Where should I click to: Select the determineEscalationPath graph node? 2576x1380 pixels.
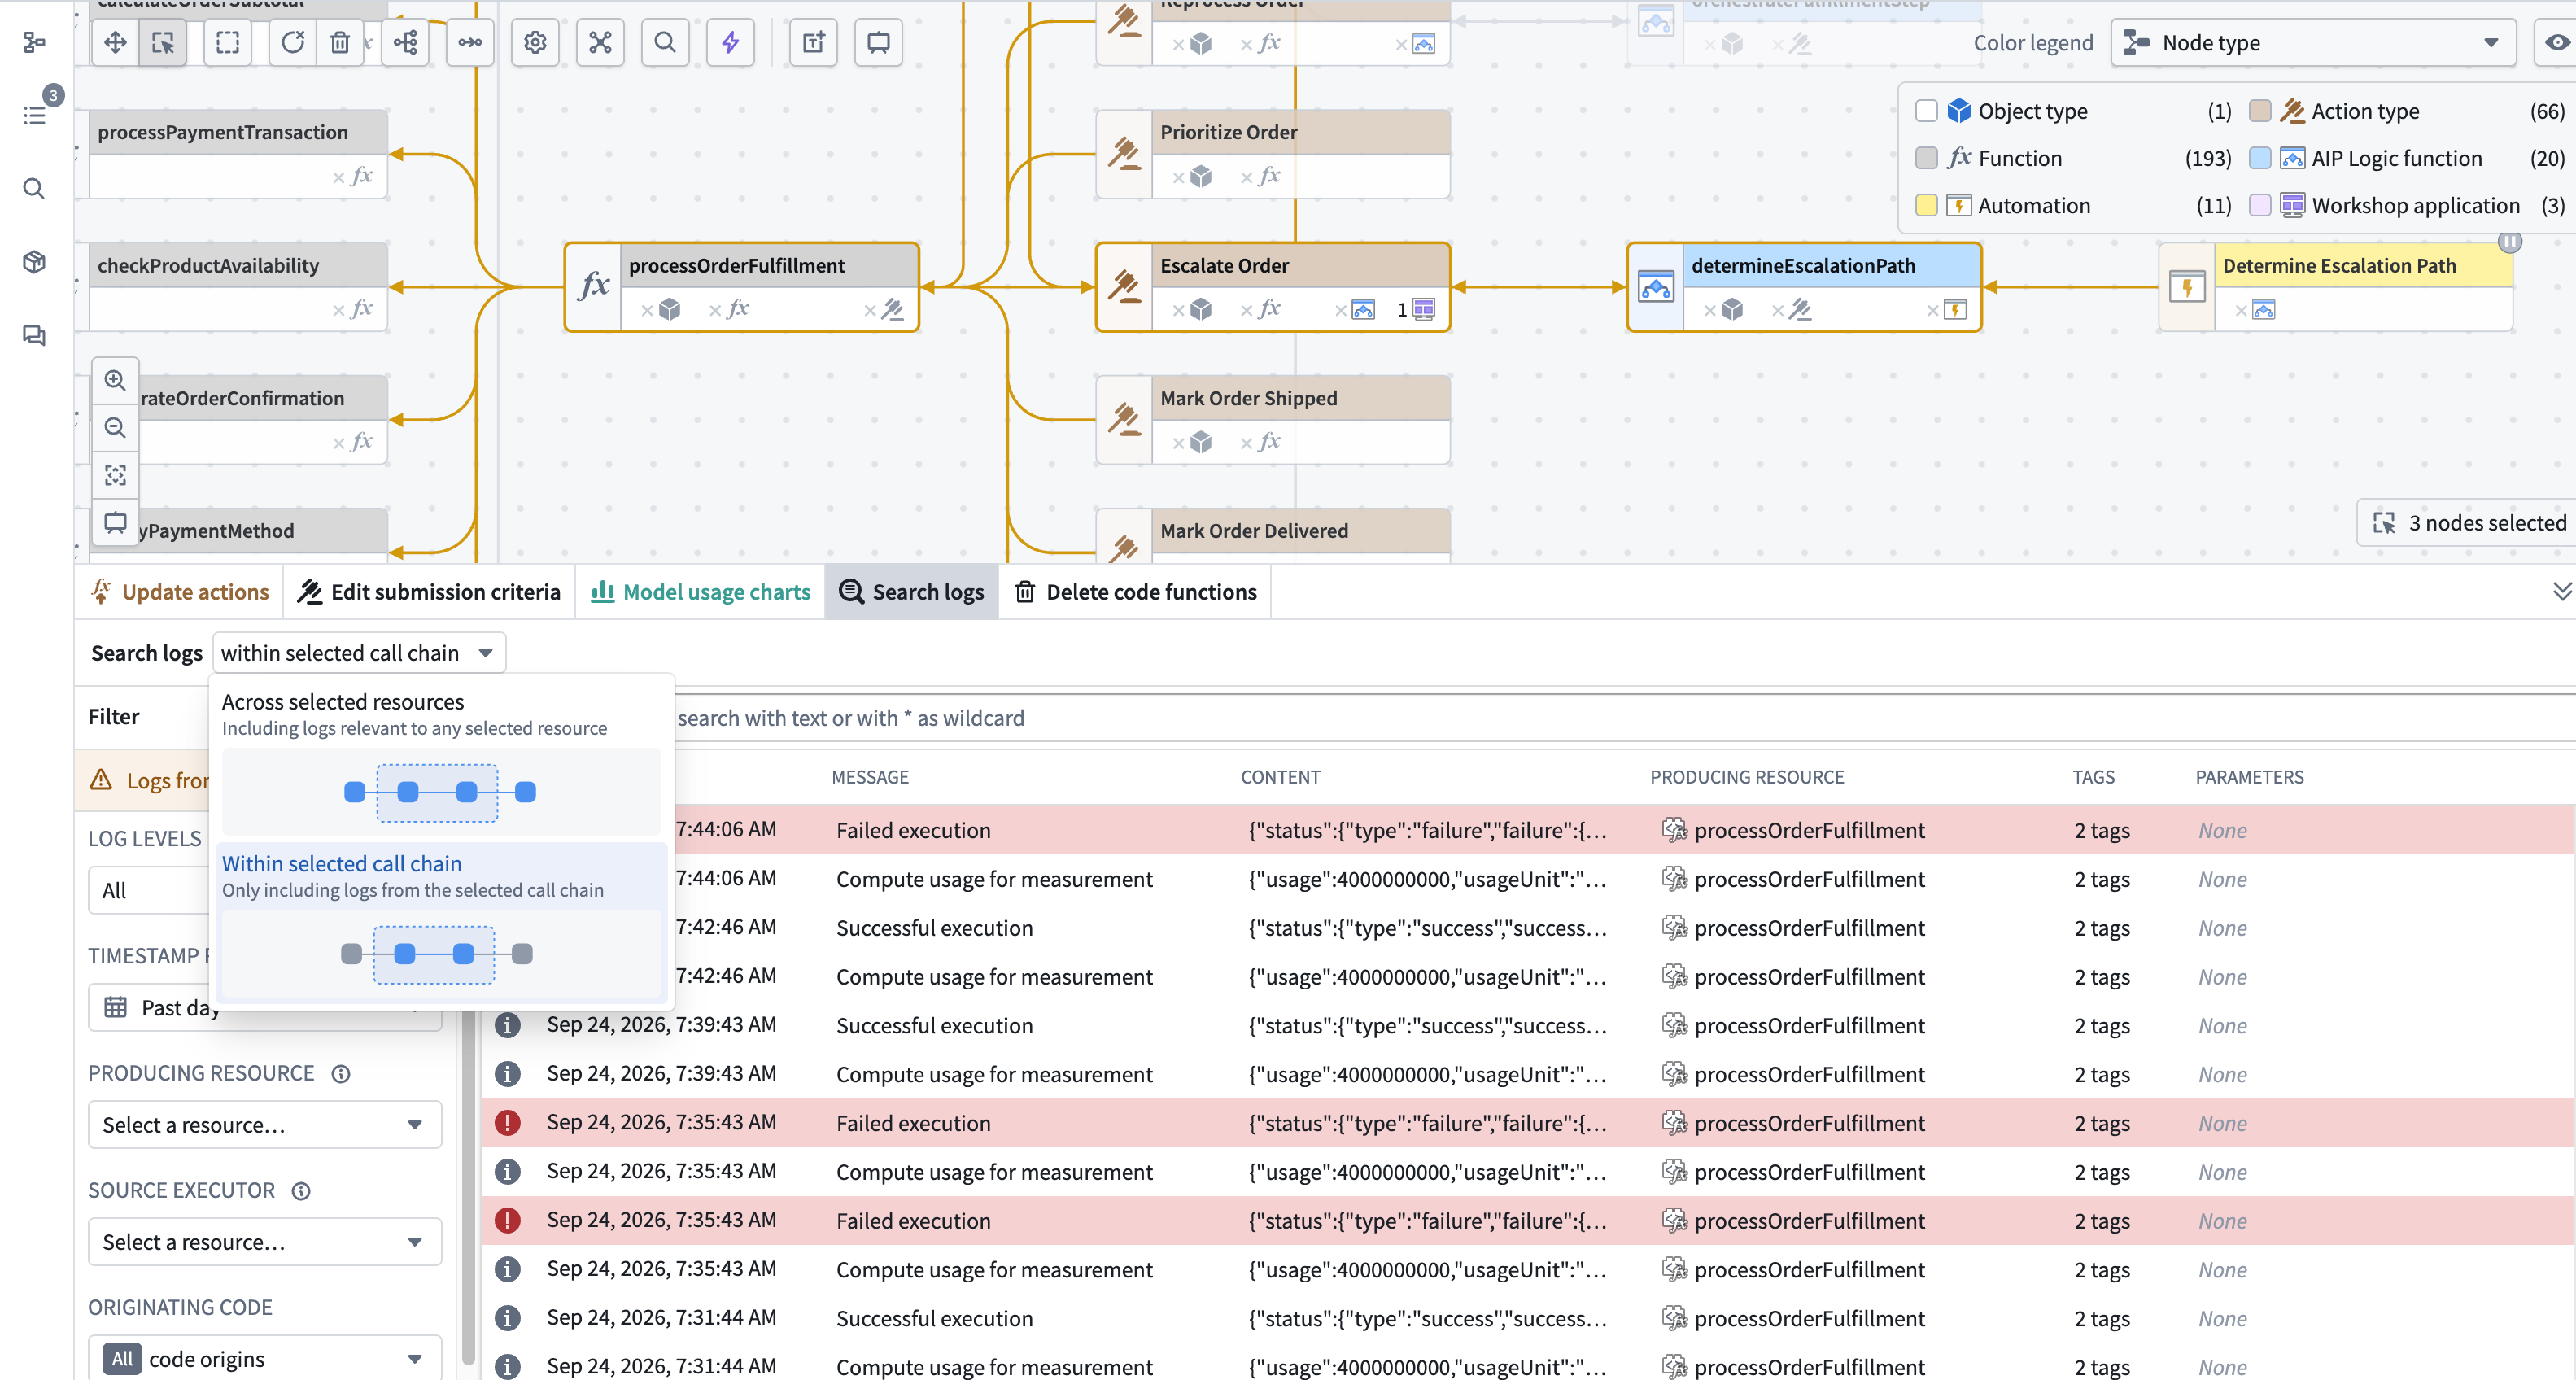click(1804, 287)
